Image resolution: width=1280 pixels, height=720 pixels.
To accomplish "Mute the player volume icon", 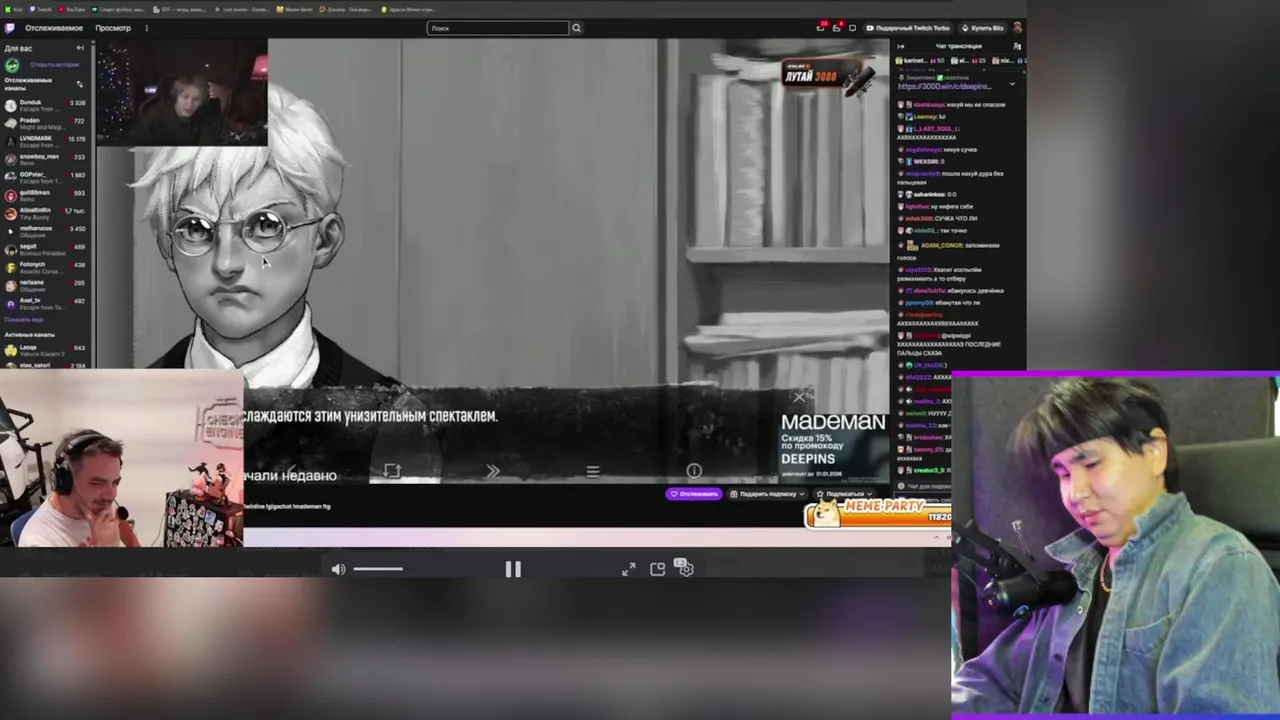I will pyautogui.click(x=338, y=569).
